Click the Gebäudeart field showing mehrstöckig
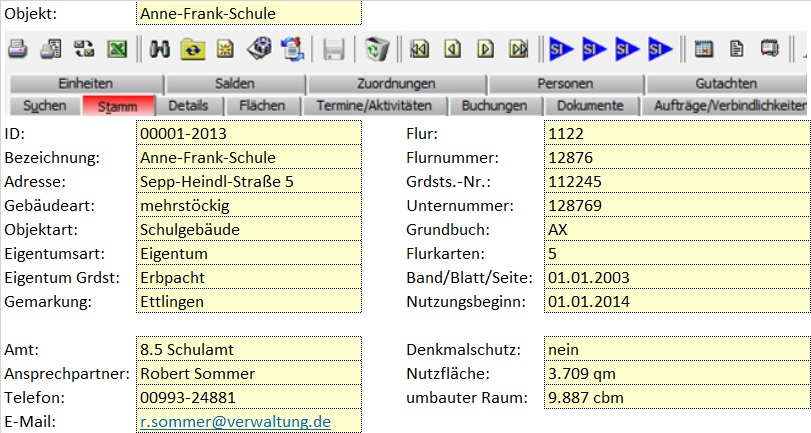Screen dimensions: 811x433 [248, 206]
